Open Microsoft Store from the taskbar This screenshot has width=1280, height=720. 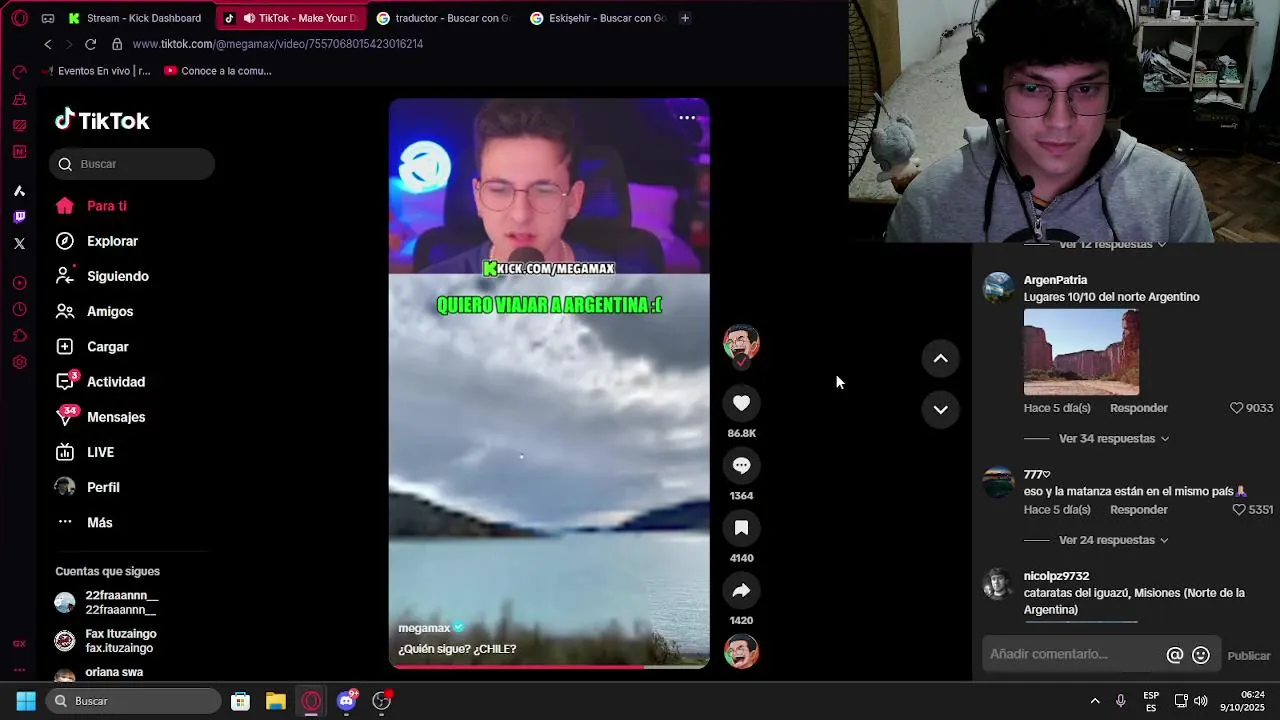click(240, 701)
